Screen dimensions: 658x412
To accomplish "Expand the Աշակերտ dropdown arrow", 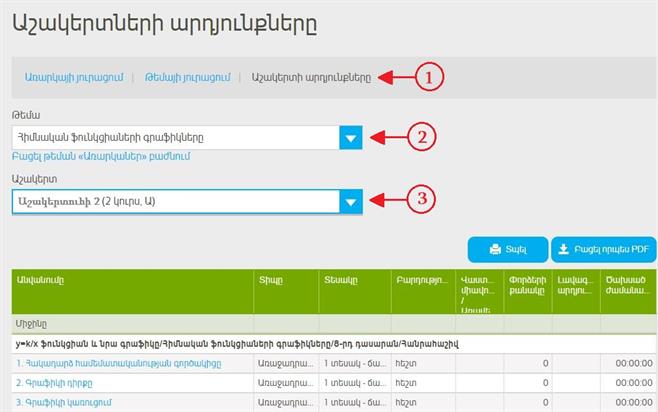I will coord(350,202).
